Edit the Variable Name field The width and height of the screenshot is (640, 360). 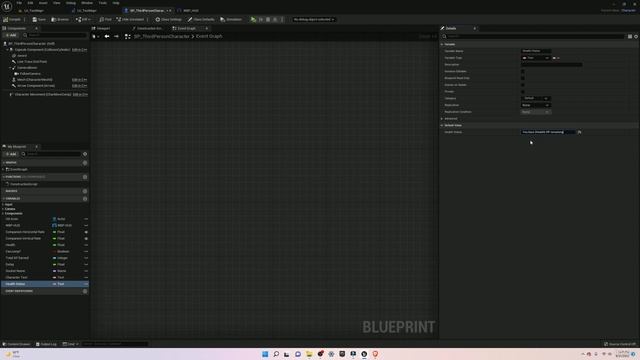click(x=536, y=51)
